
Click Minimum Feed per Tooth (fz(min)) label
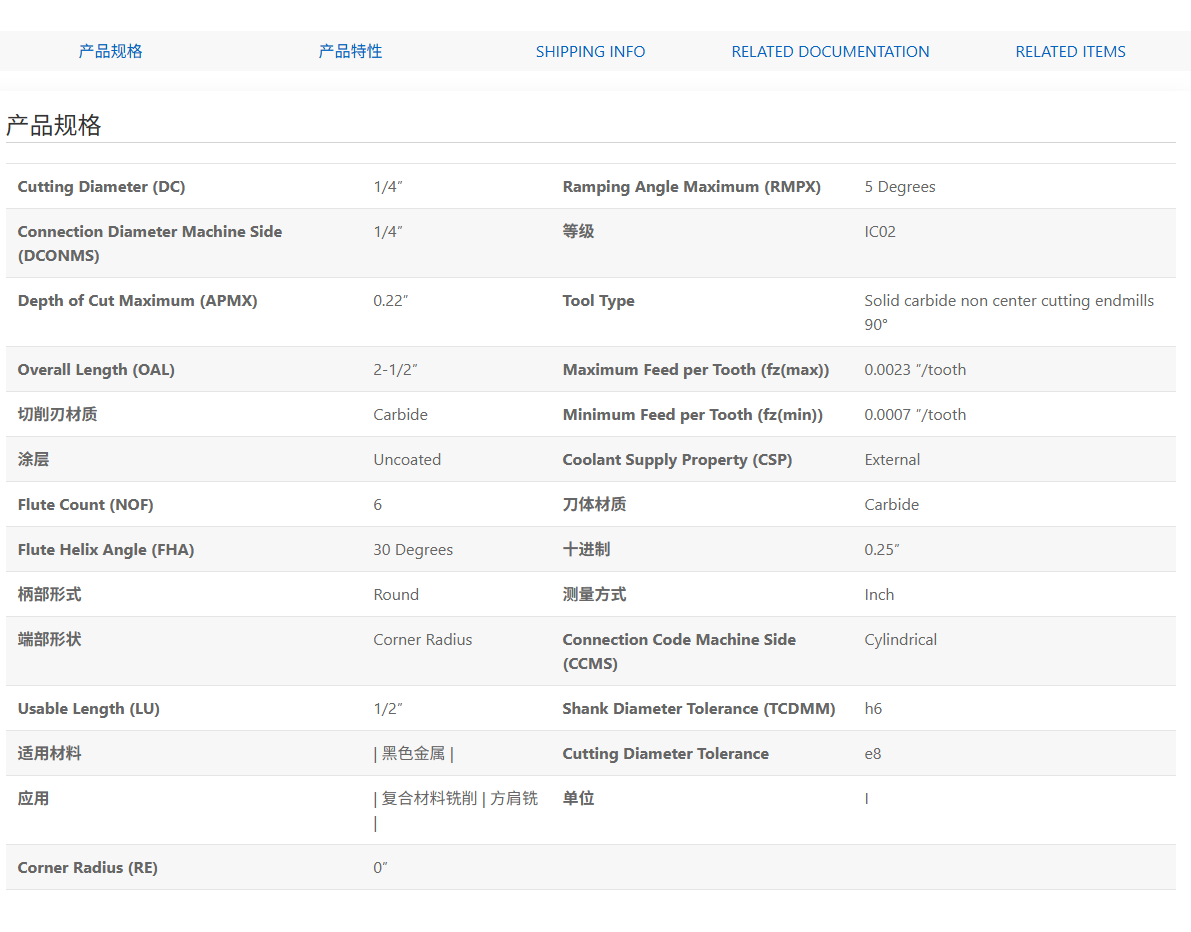692,415
